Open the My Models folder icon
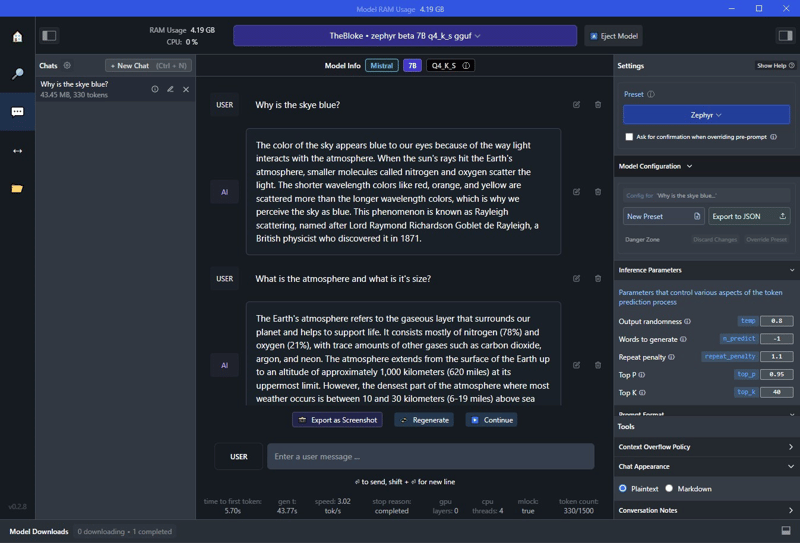Viewport: 800px width, 543px height. tap(17, 188)
